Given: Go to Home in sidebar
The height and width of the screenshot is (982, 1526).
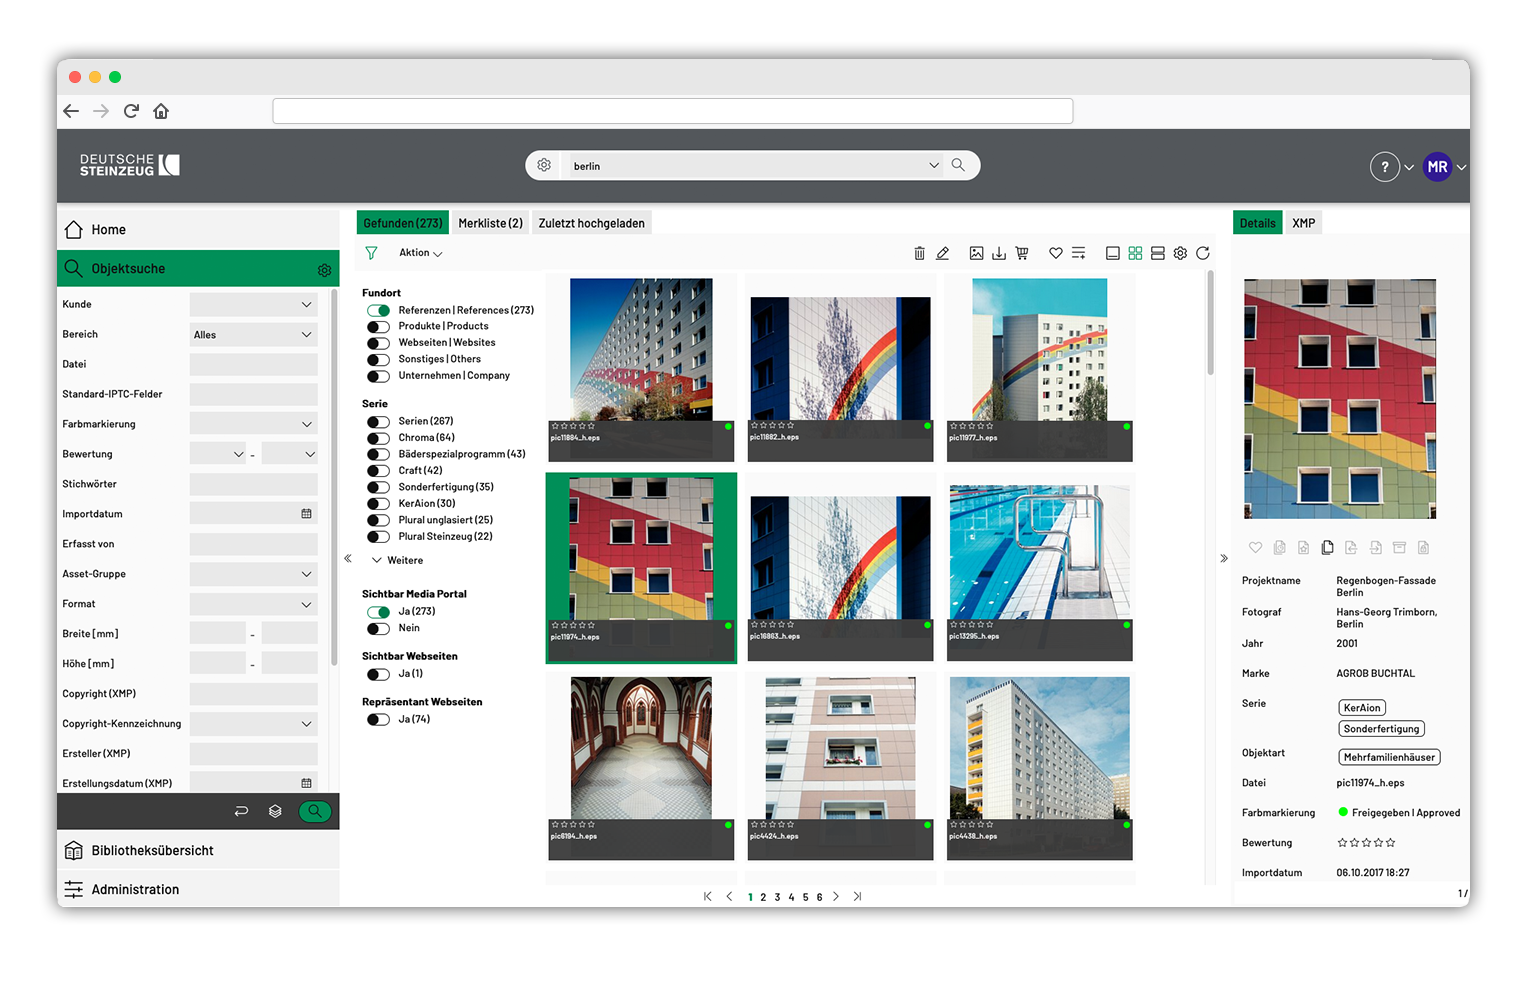Looking at the screenshot, I should pos(198,229).
